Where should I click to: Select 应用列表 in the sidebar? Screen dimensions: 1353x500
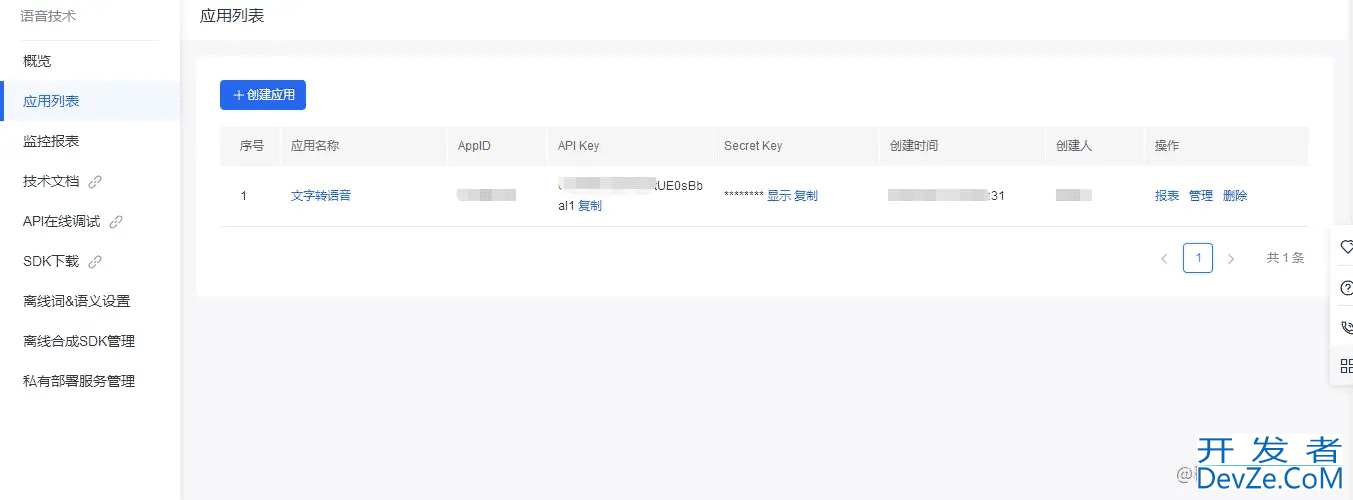(x=51, y=101)
